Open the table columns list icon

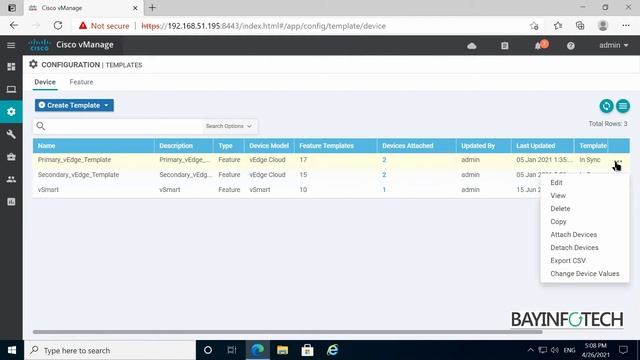pyautogui.click(x=623, y=106)
